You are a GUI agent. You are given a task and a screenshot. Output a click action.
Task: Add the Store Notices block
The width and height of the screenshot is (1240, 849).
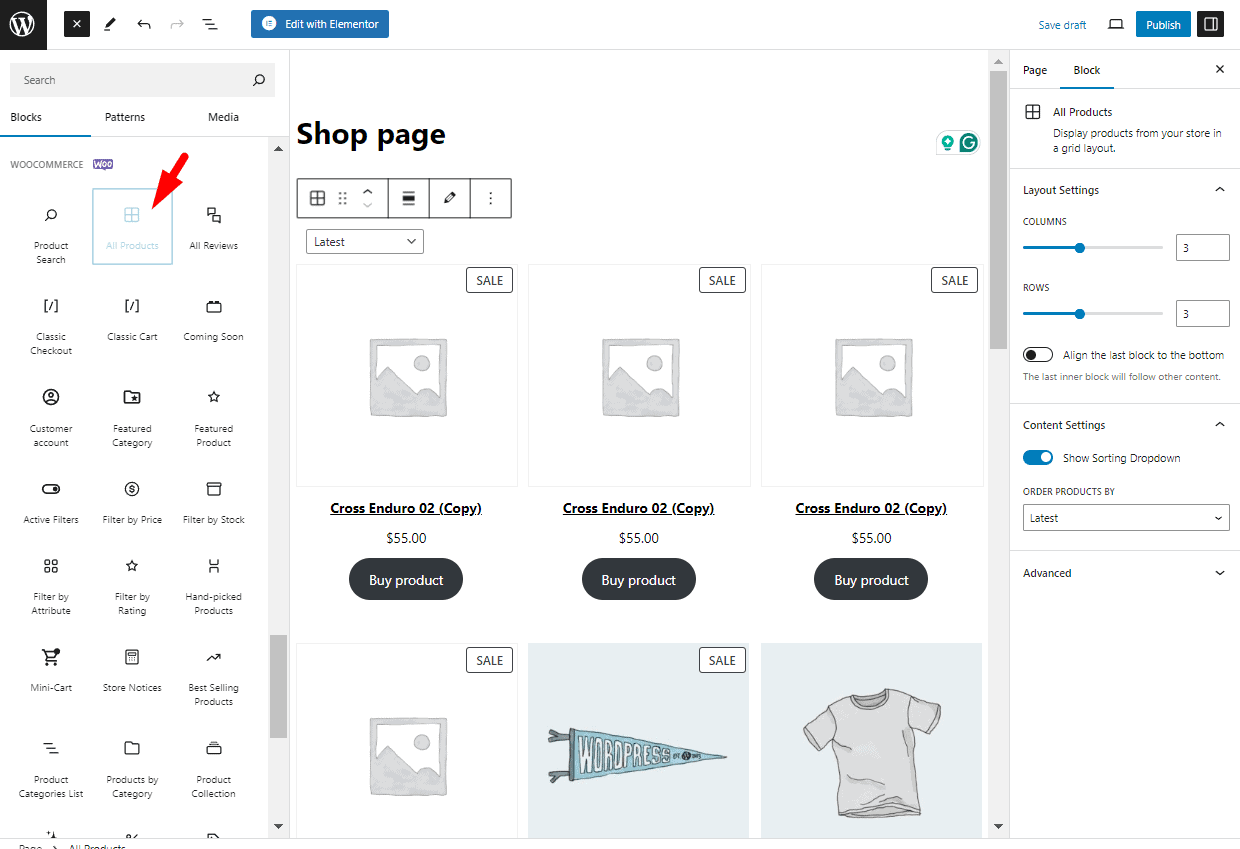click(x=132, y=671)
